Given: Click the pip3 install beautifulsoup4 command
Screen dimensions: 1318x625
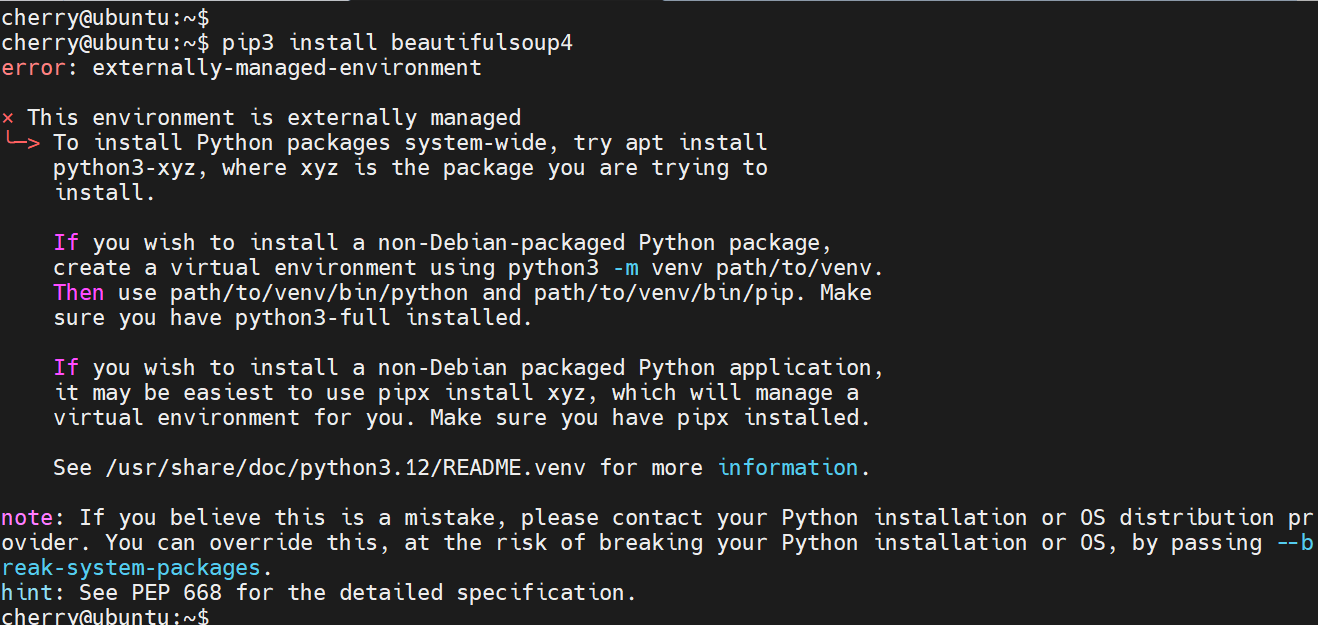Looking at the screenshot, I should pyautogui.click(x=400, y=42).
